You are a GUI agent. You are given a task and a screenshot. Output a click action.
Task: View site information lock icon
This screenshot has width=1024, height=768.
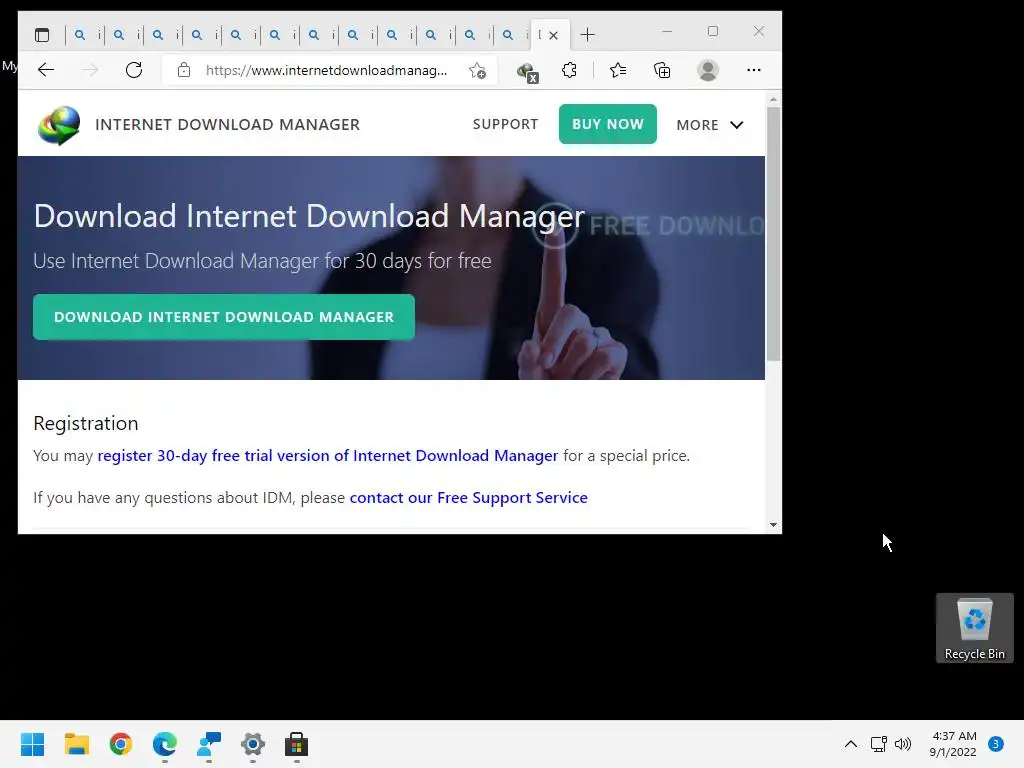(184, 70)
